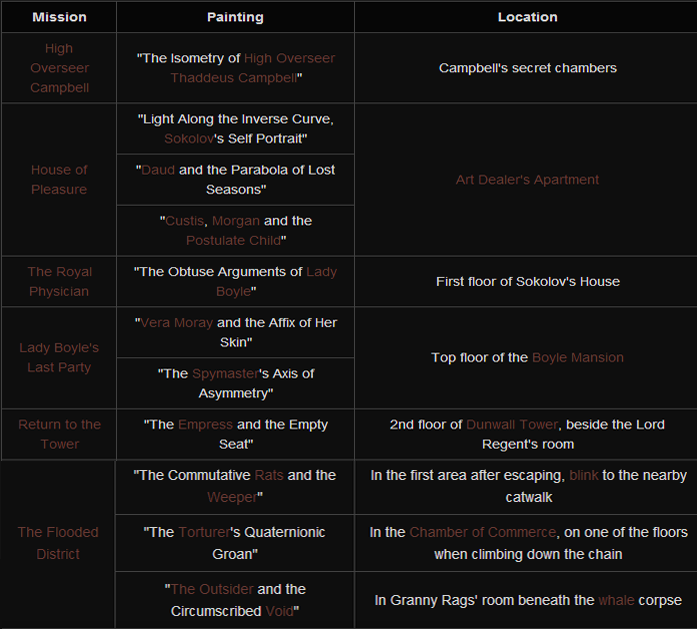Open the Postulate Child link

click(233, 240)
